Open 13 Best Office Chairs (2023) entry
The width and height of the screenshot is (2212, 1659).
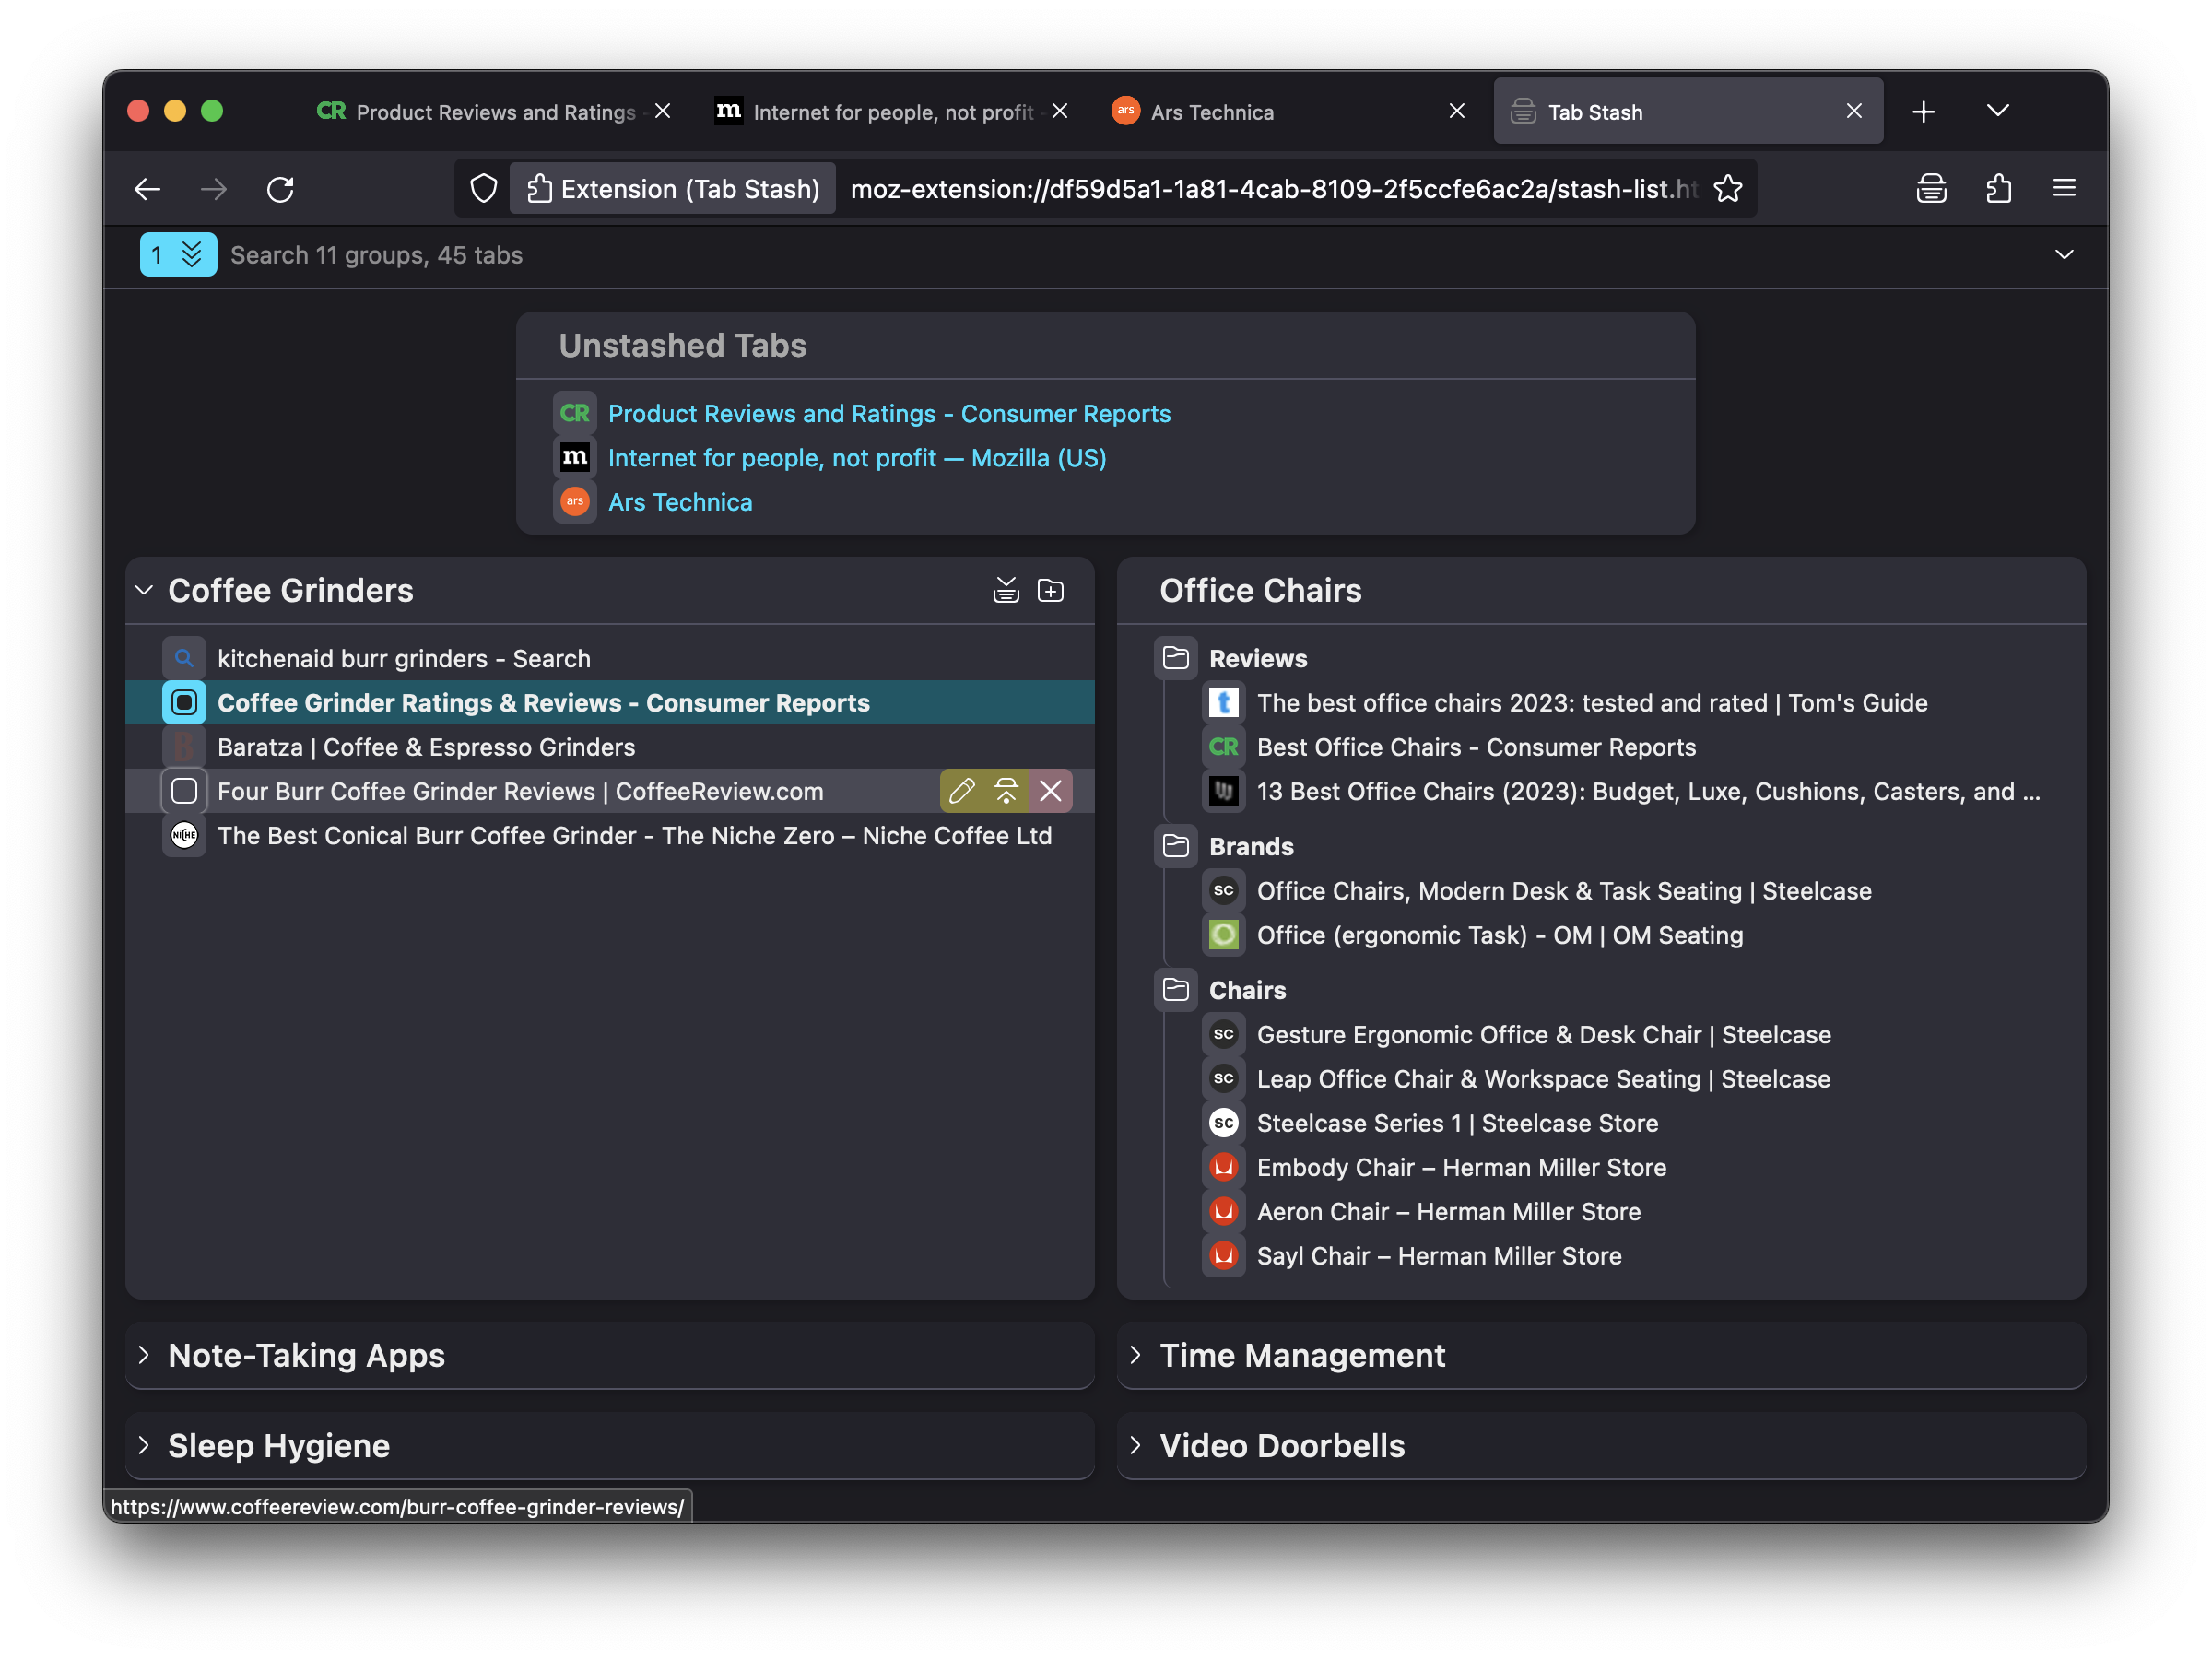1648,792
